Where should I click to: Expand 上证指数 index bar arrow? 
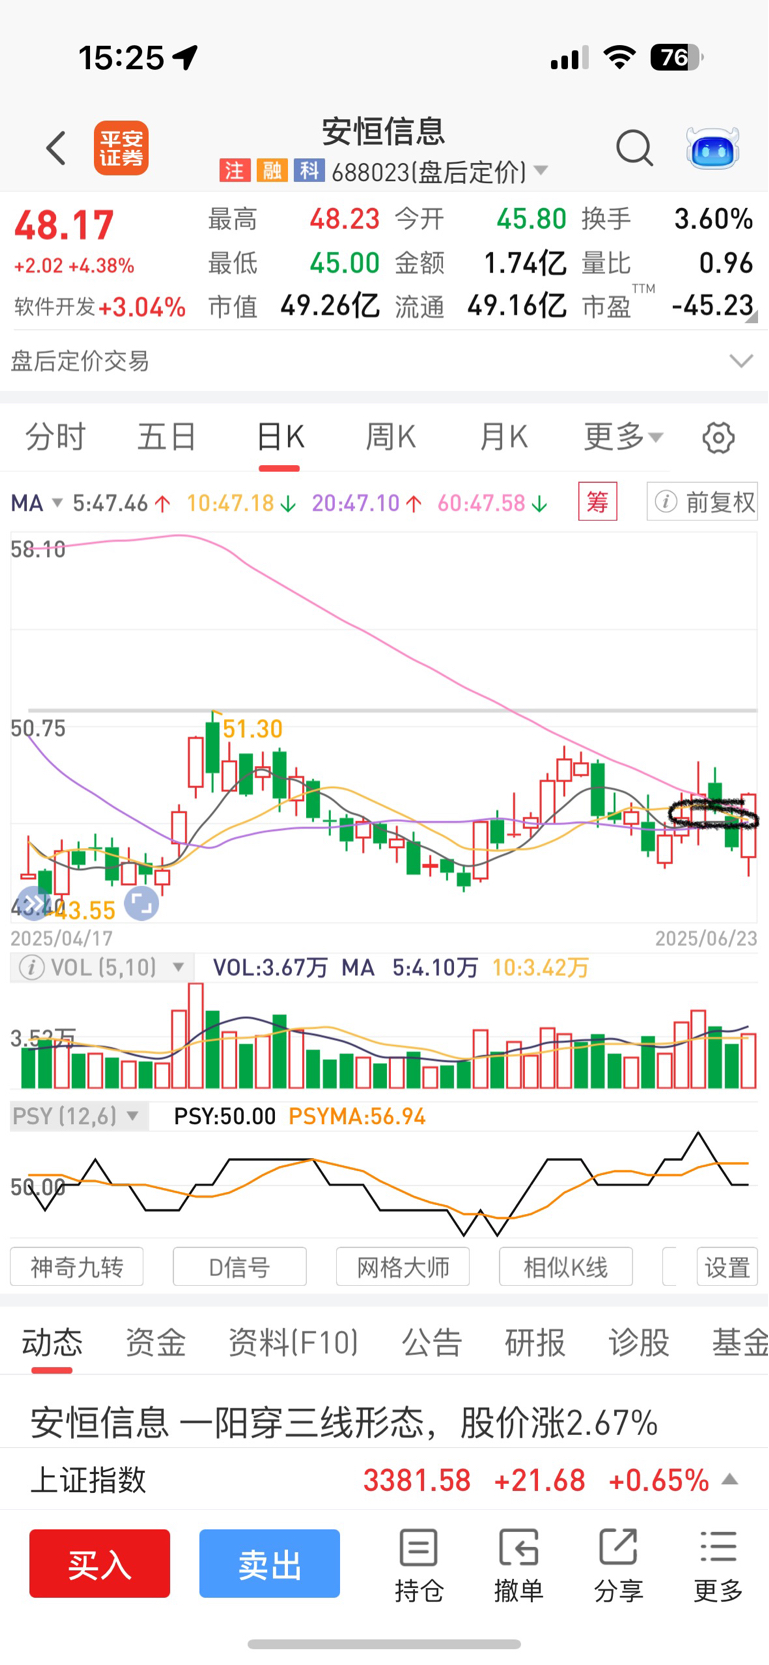tap(730, 1479)
